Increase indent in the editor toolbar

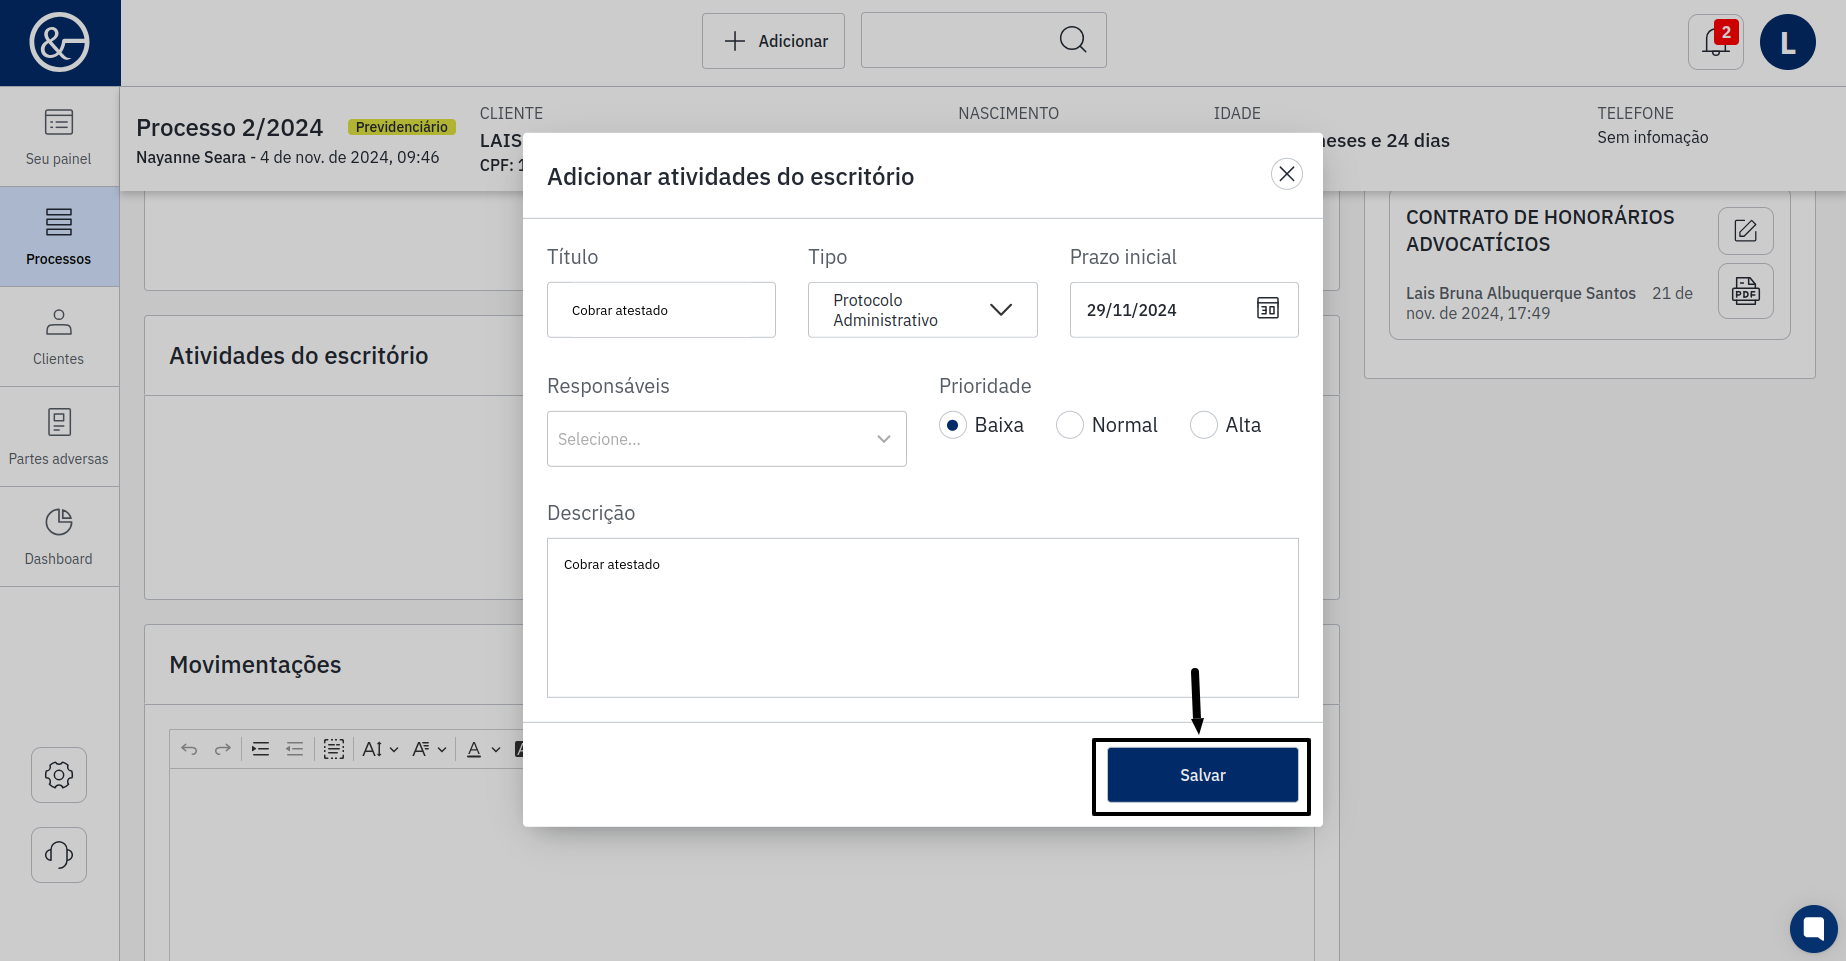coord(261,749)
